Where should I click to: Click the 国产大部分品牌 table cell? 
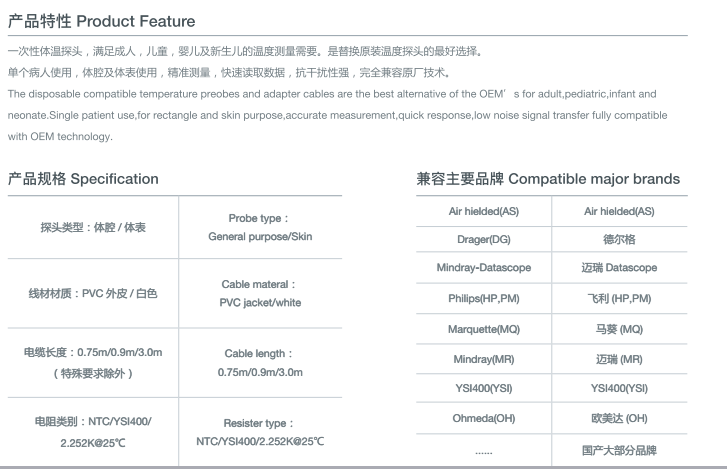619,451
